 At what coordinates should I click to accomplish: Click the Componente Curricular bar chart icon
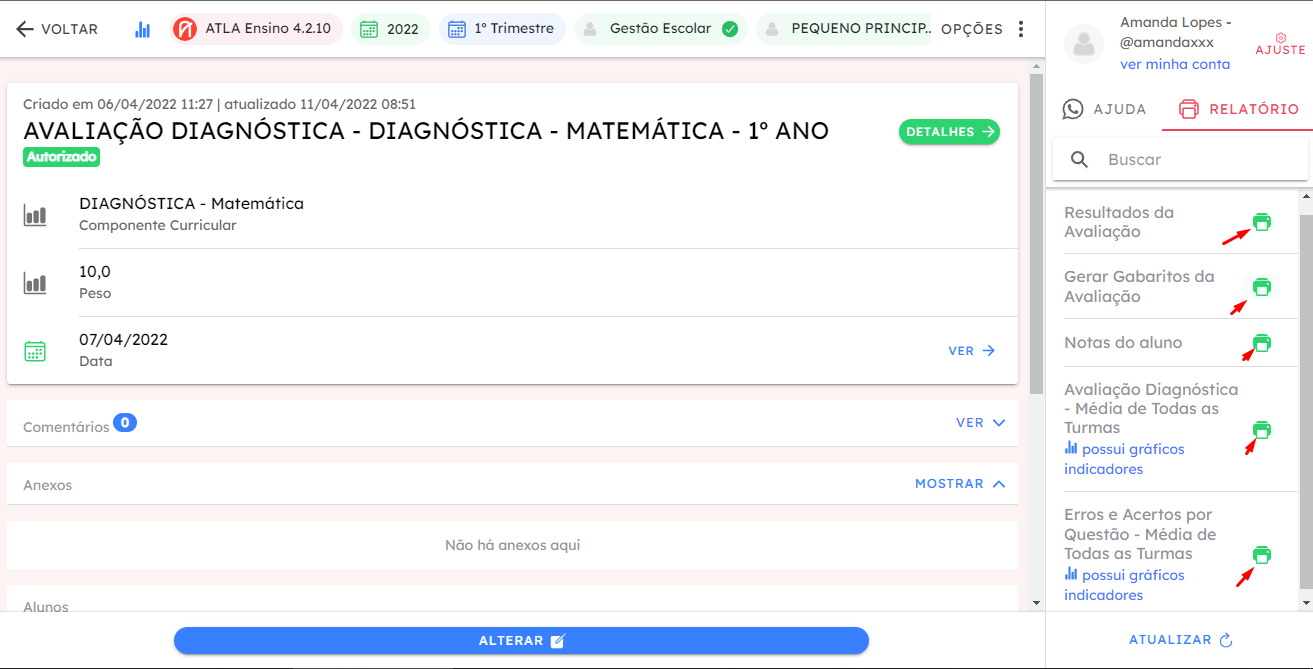tap(35, 215)
